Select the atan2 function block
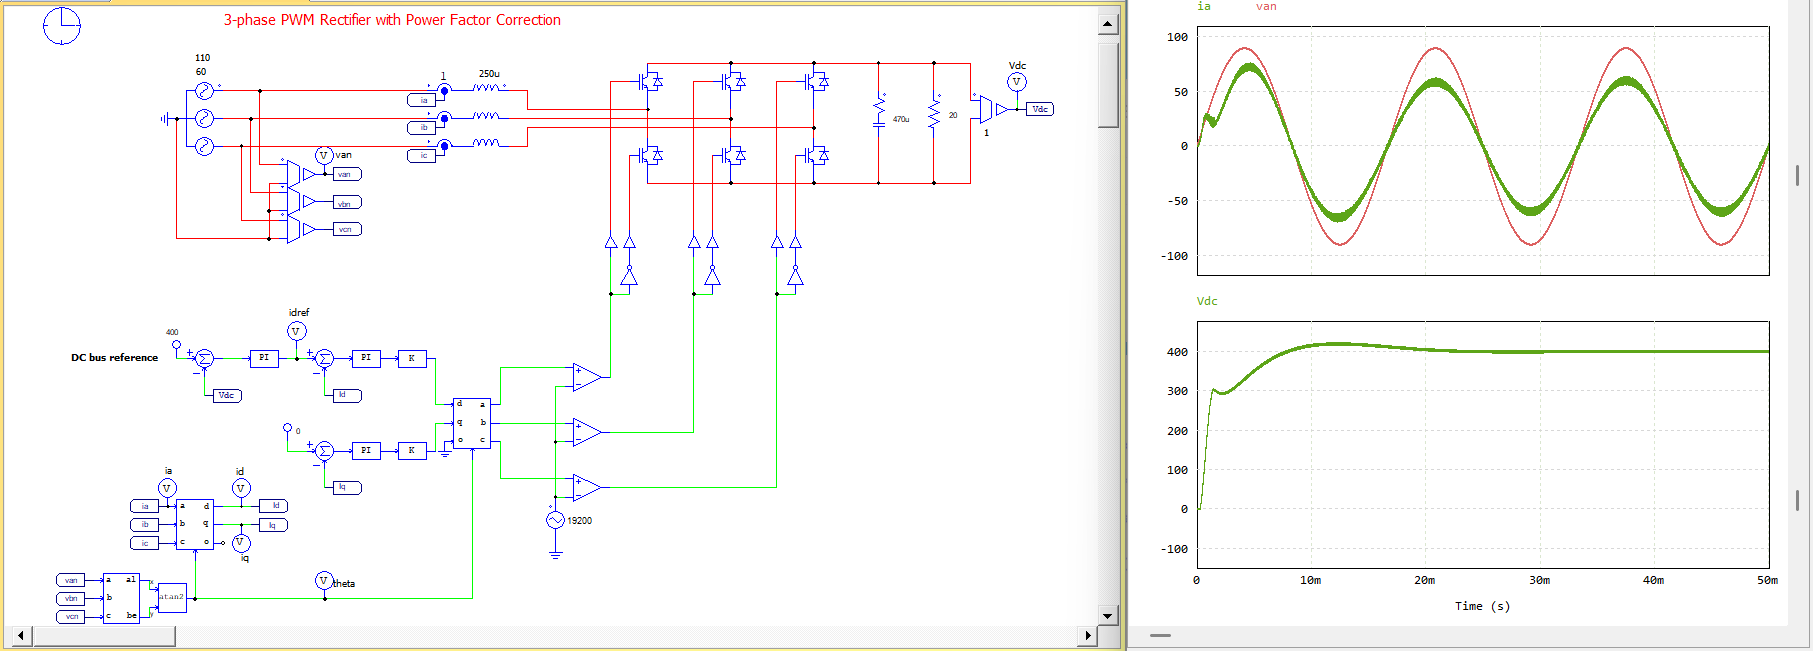This screenshot has width=1813, height=651. tap(172, 597)
